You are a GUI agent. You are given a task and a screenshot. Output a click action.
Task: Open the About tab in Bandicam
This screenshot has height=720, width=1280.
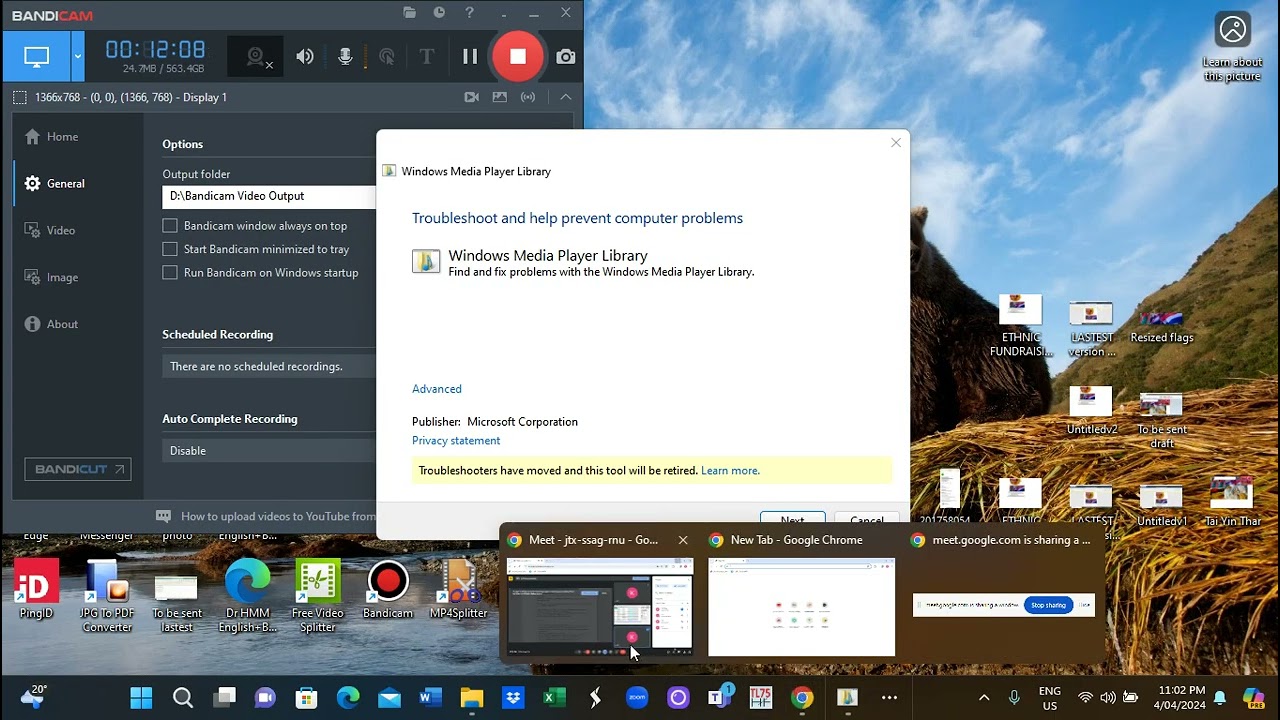pos(51,325)
